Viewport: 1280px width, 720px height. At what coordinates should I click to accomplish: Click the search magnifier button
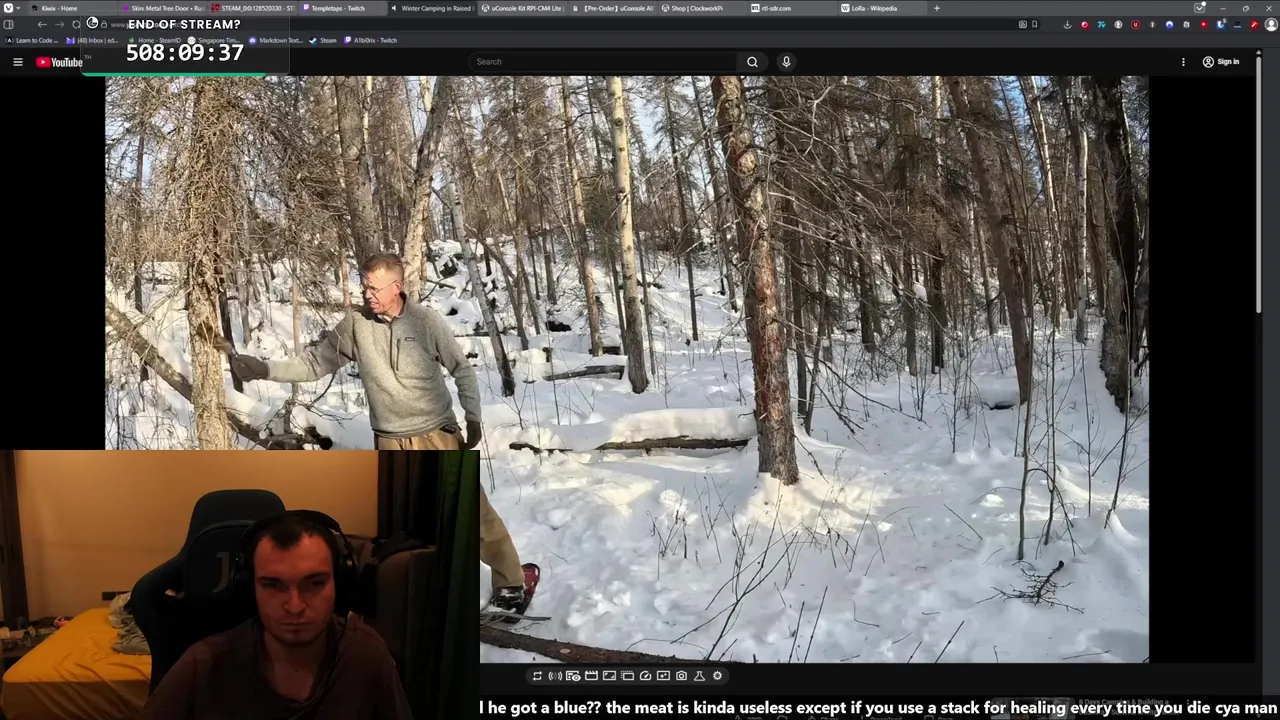pyautogui.click(x=752, y=62)
